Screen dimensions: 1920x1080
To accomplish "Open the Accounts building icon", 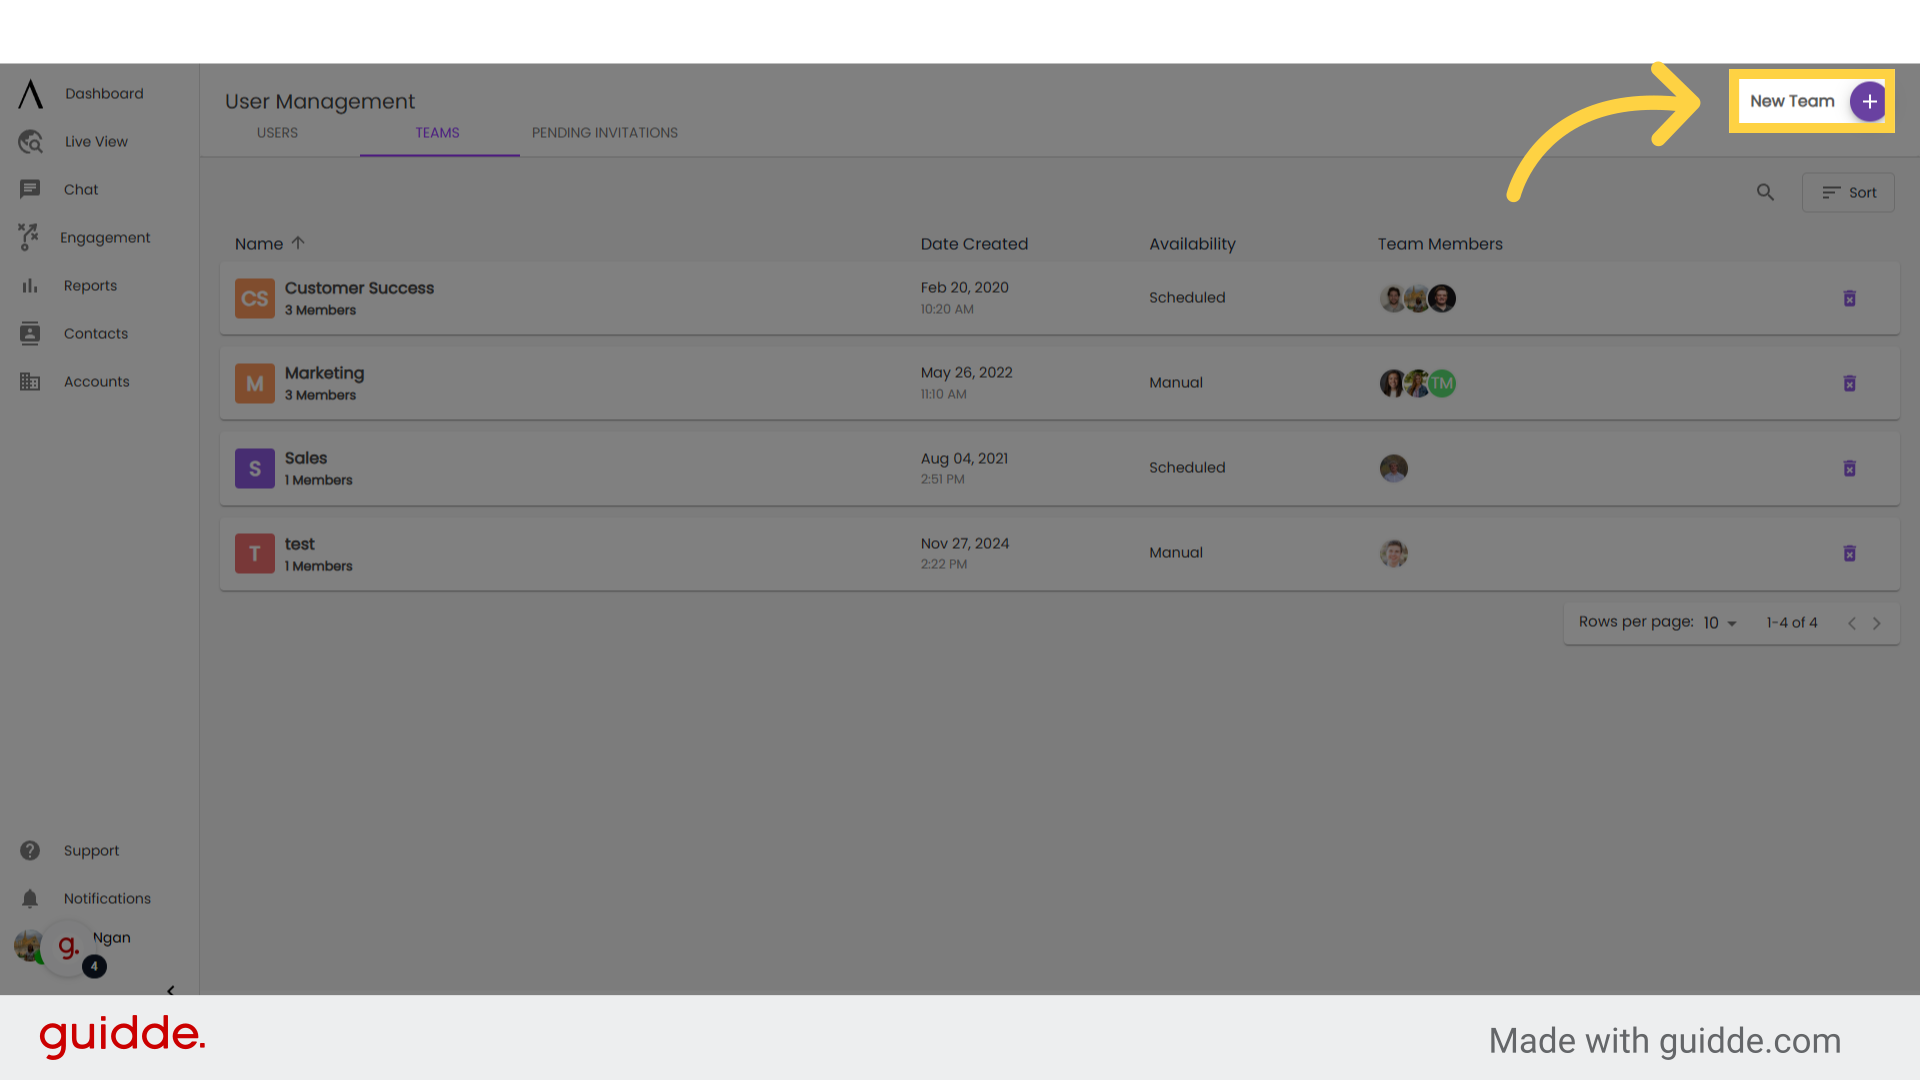I will (x=30, y=382).
